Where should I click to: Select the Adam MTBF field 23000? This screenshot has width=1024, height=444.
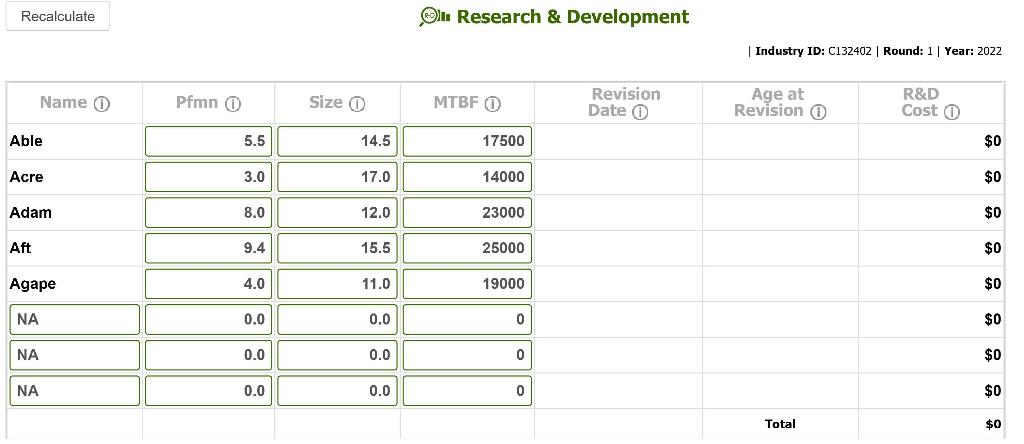pos(467,212)
